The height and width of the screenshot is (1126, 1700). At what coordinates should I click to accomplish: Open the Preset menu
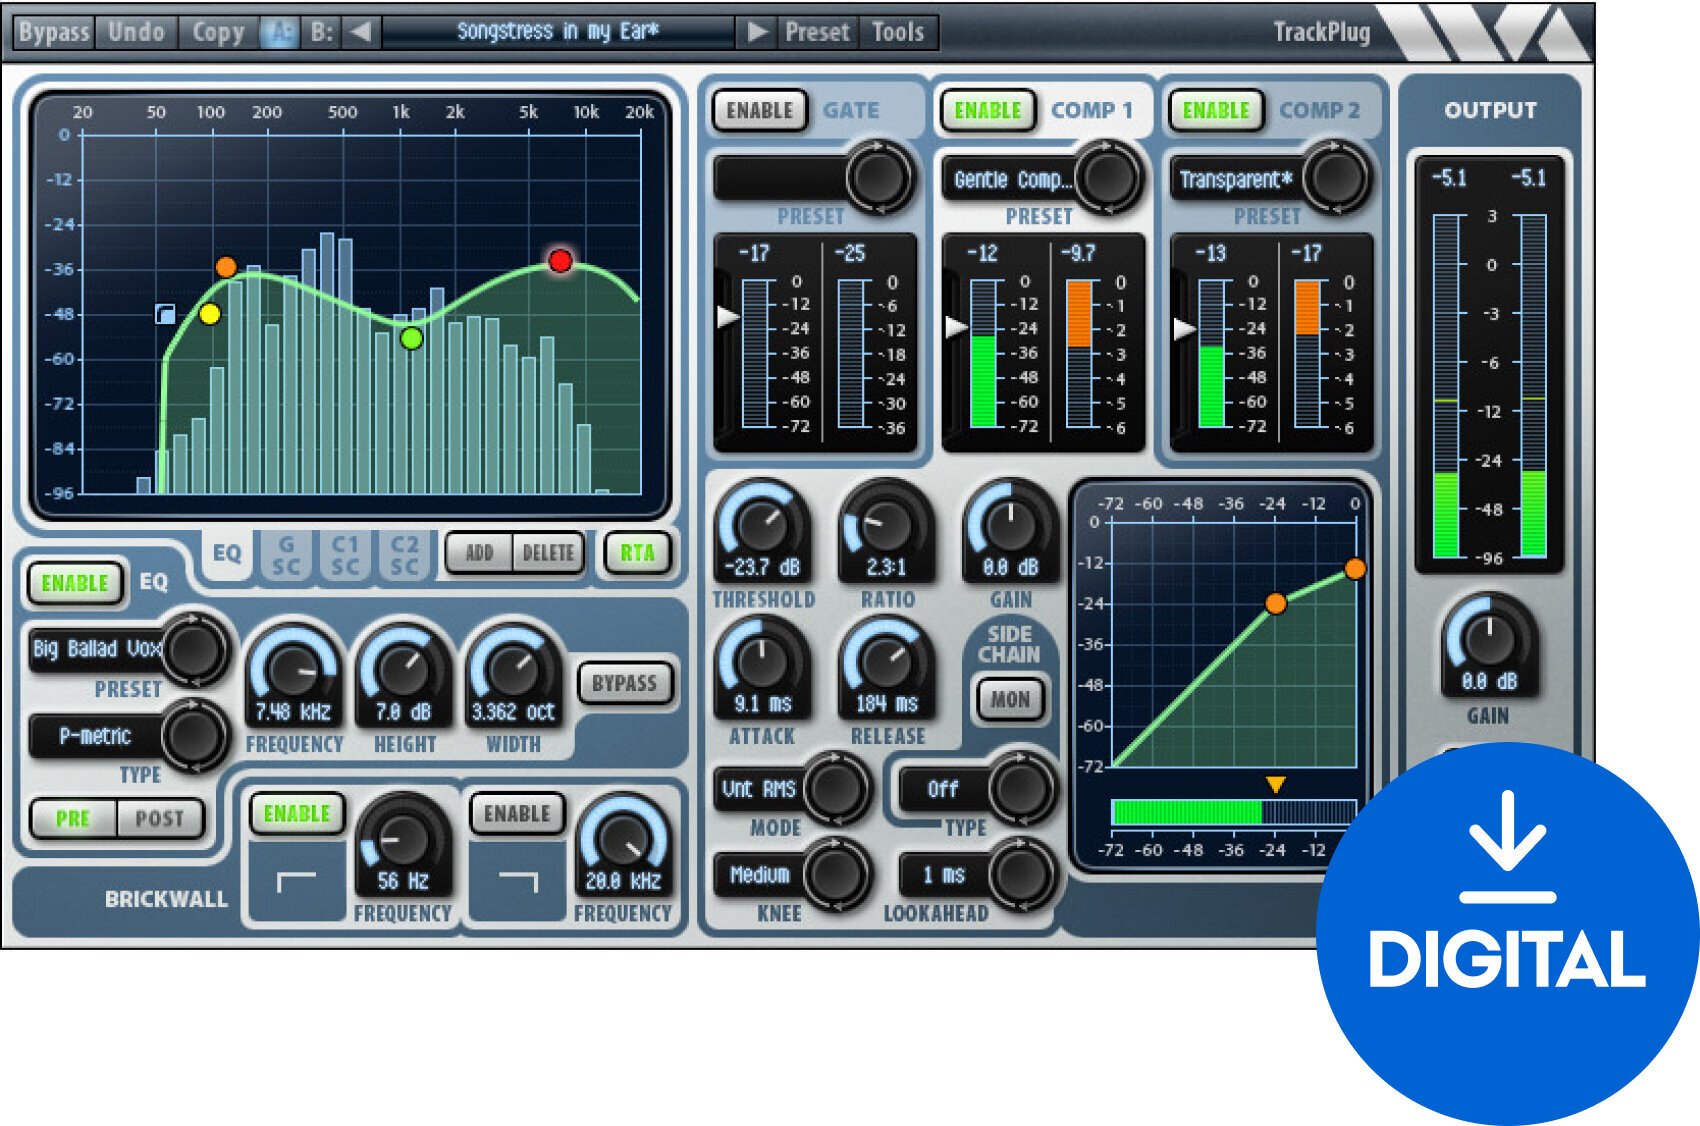pos(817,32)
